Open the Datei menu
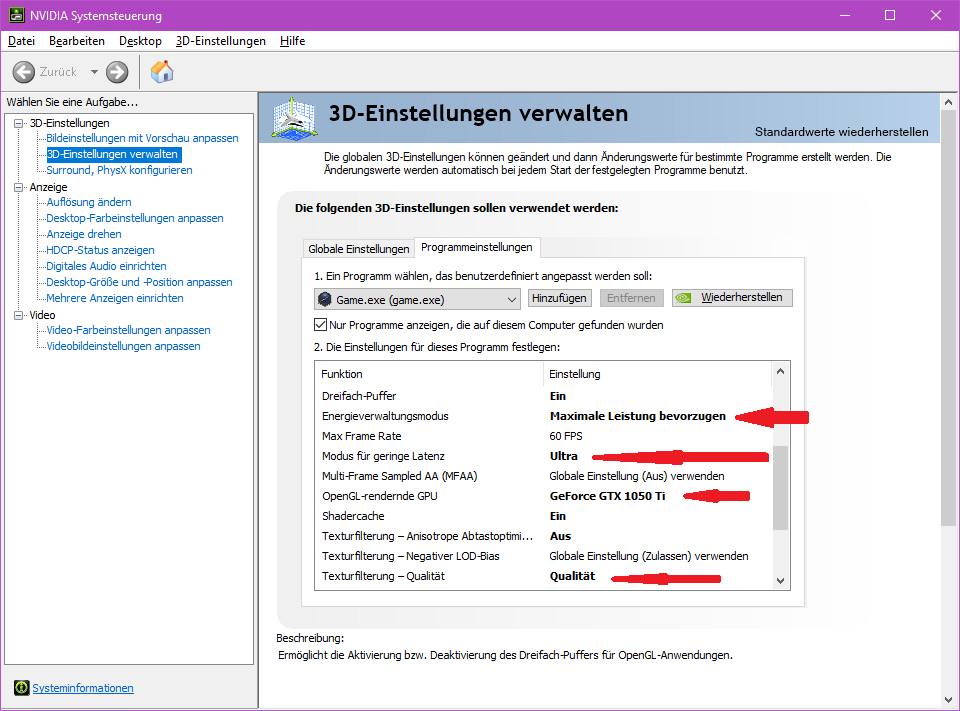960x711 pixels. 21,41
